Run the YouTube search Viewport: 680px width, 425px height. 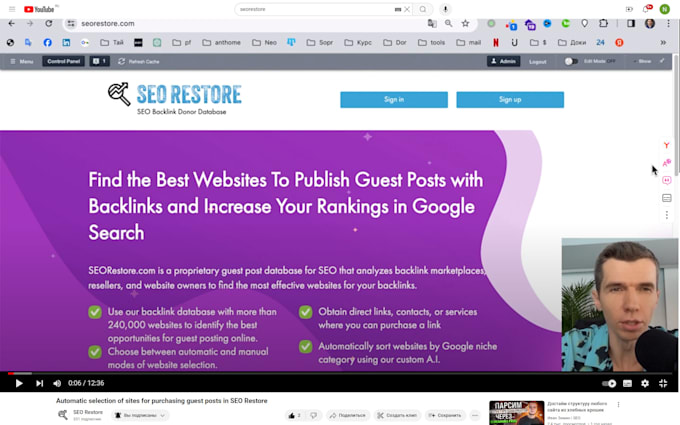(423, 9)
